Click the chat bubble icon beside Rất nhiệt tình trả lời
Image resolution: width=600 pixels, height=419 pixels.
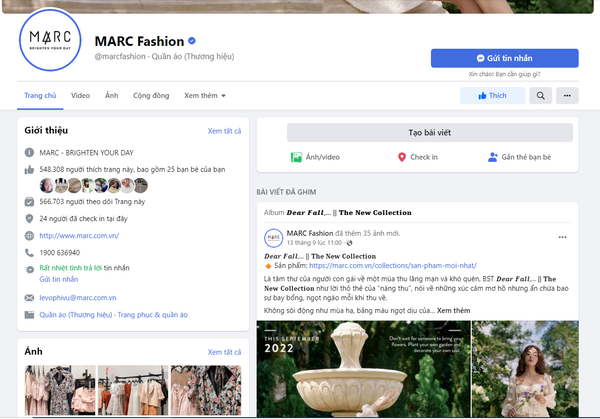coord(29,270)
